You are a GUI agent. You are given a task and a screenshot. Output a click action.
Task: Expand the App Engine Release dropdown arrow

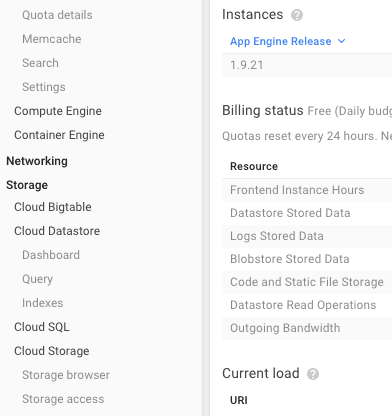click(x=341, y=41)
